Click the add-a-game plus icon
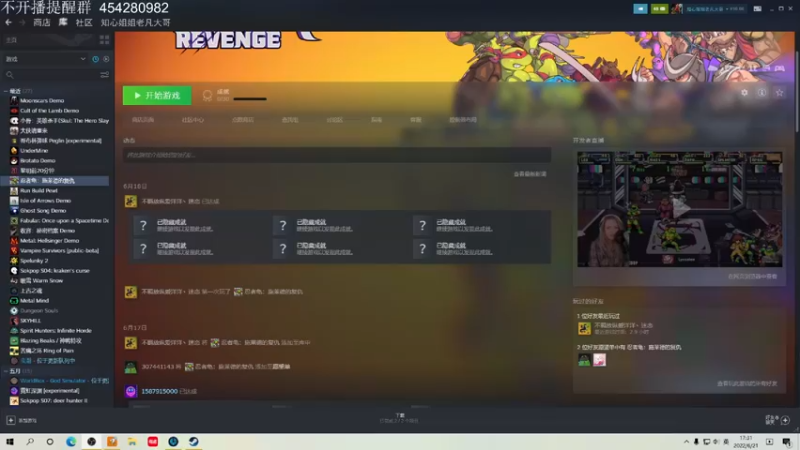 [11, 420]
